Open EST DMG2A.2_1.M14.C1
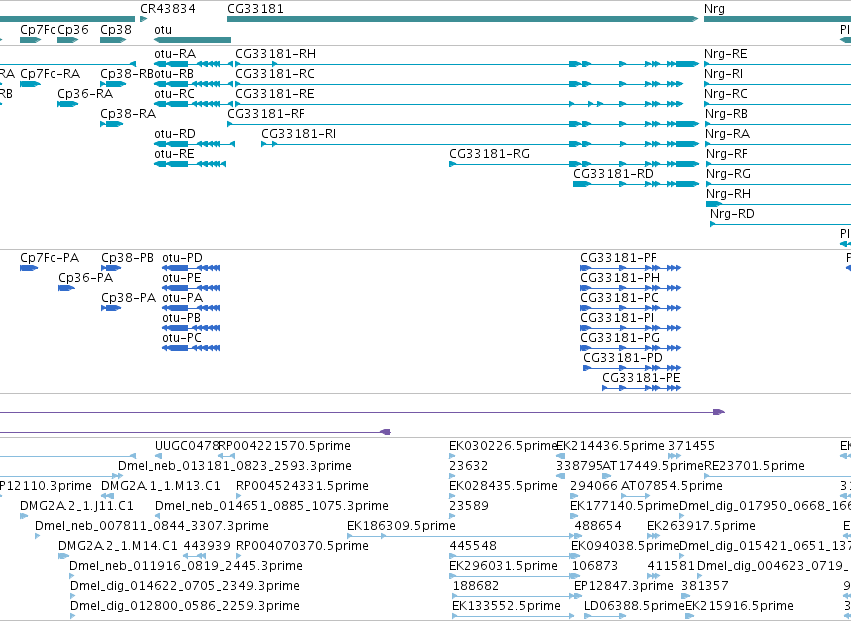Image resolution: width=851 pixels, height=621 pixels. [118, 547]
